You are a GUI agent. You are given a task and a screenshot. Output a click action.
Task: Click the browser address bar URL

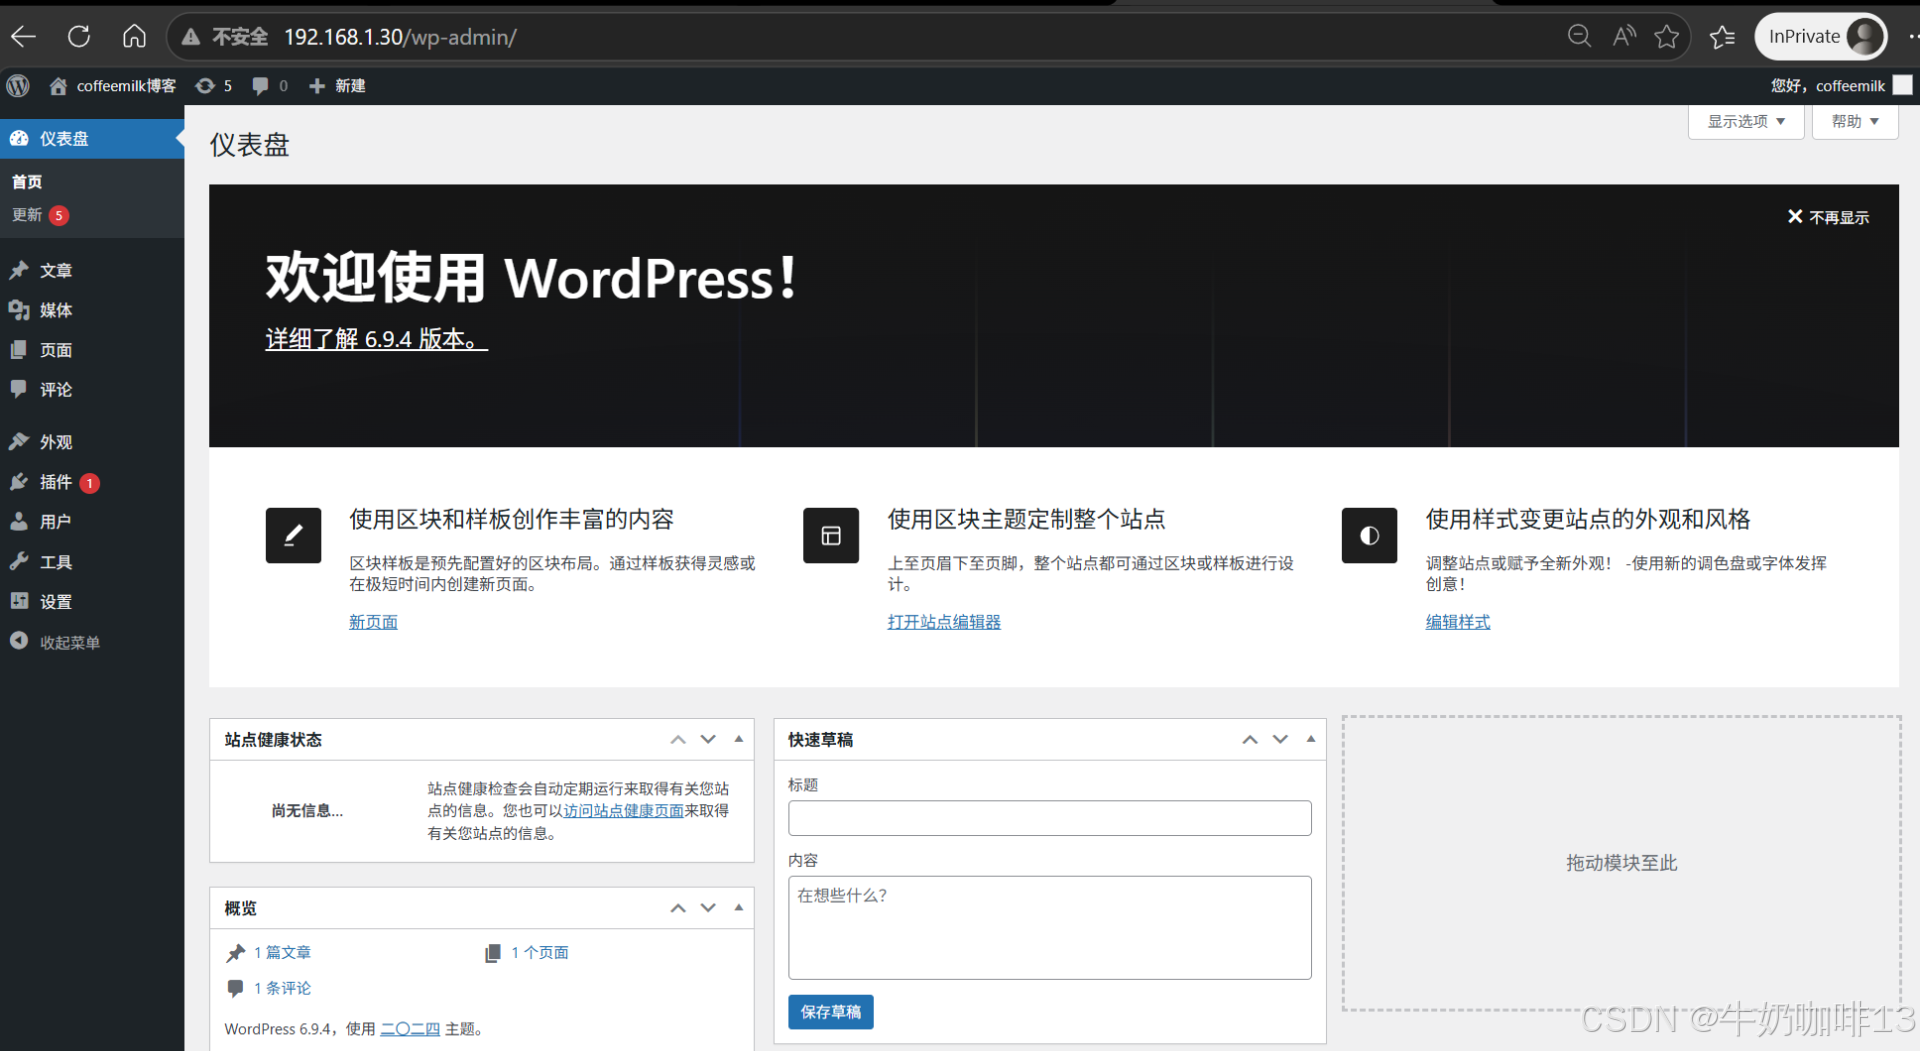click(x=400, y=37)
